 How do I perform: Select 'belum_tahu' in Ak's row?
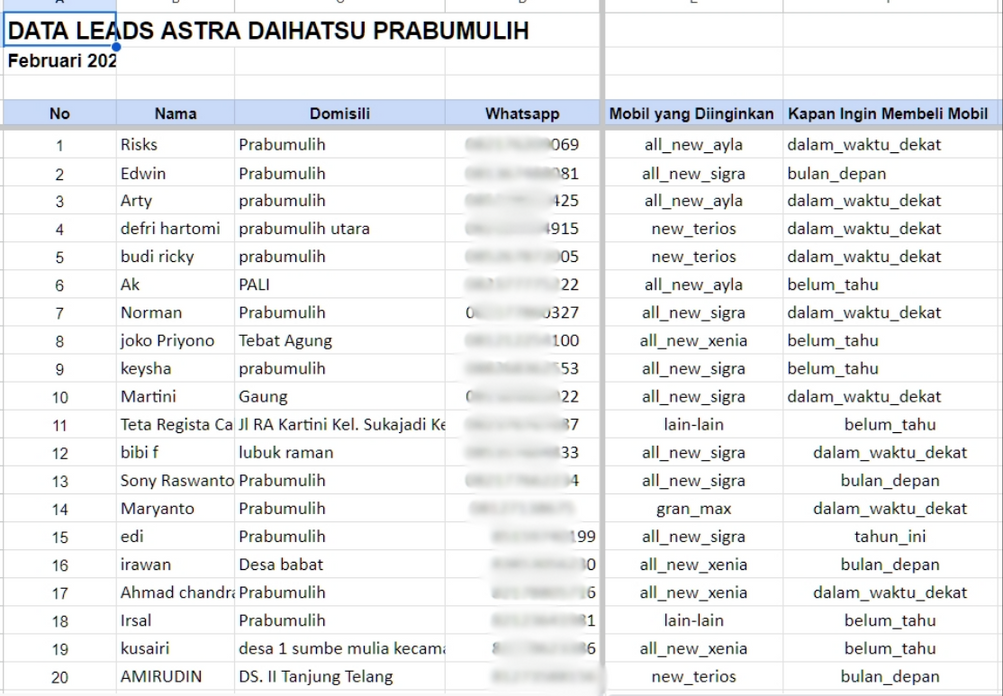(892, 285)
